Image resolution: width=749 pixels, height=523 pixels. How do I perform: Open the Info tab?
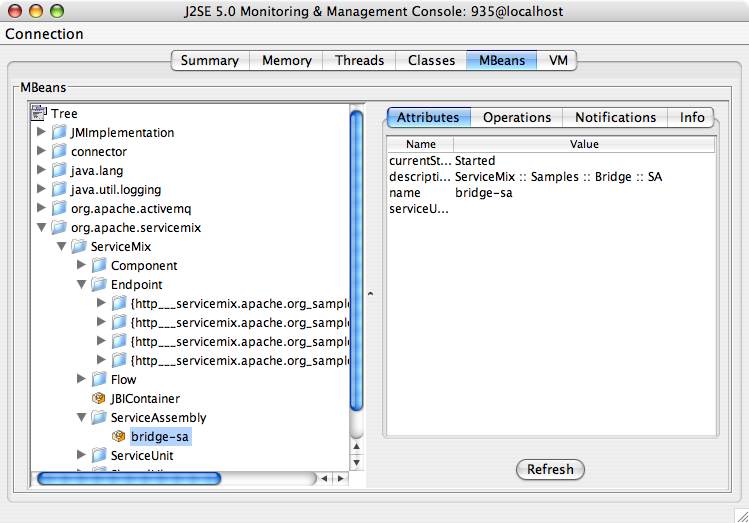tap(692, 117)
